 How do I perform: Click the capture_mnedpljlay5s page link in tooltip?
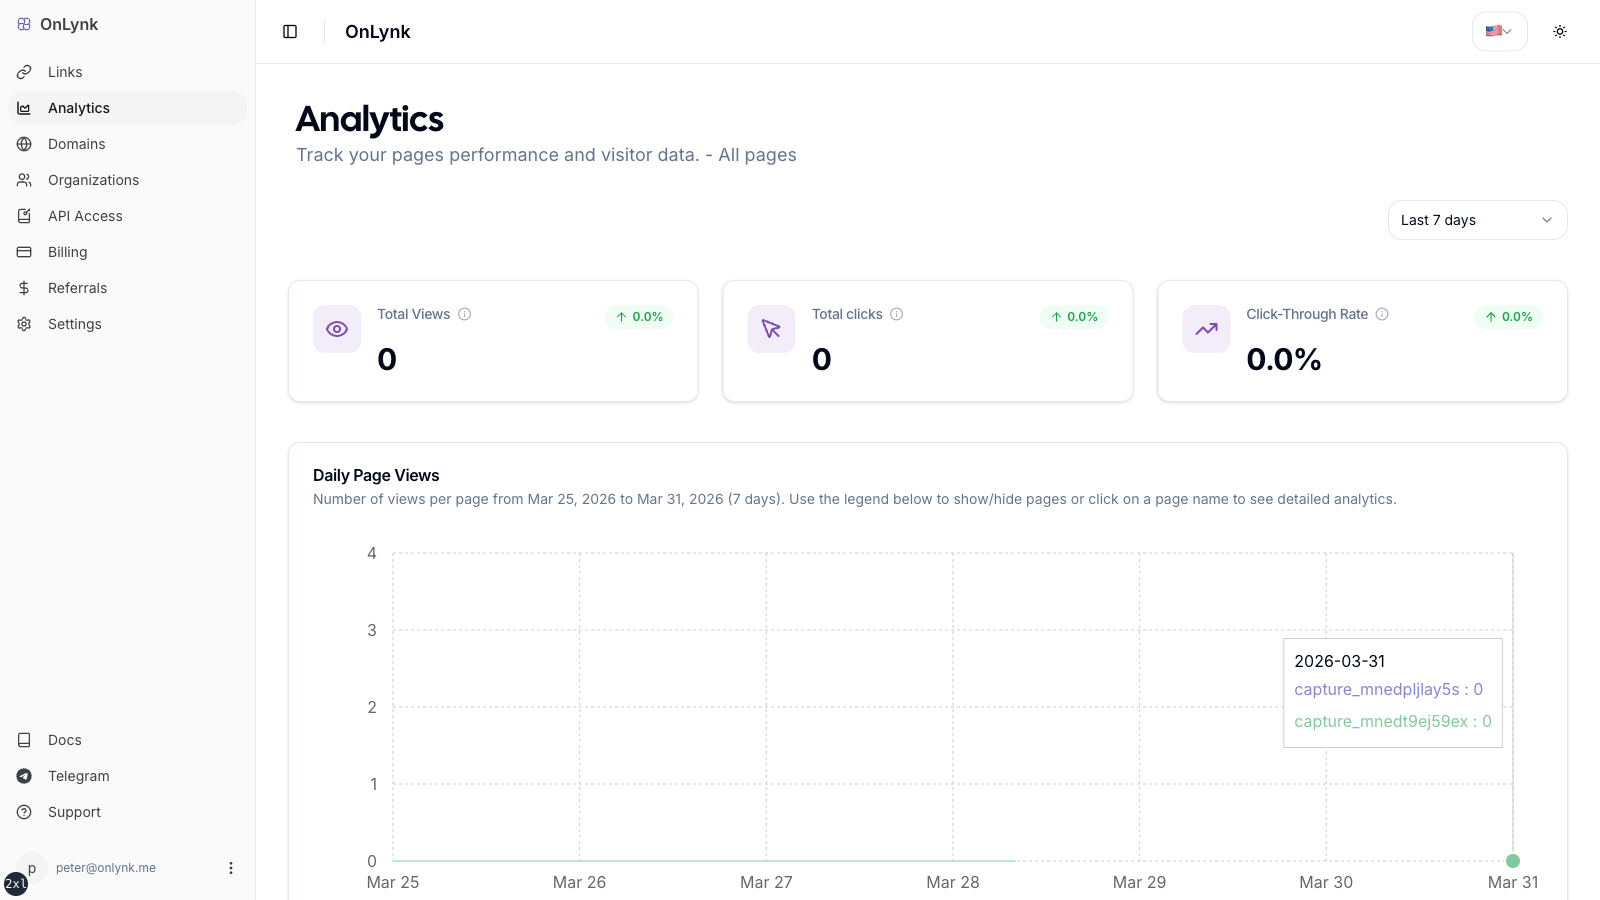click(x=1380, y=689)
